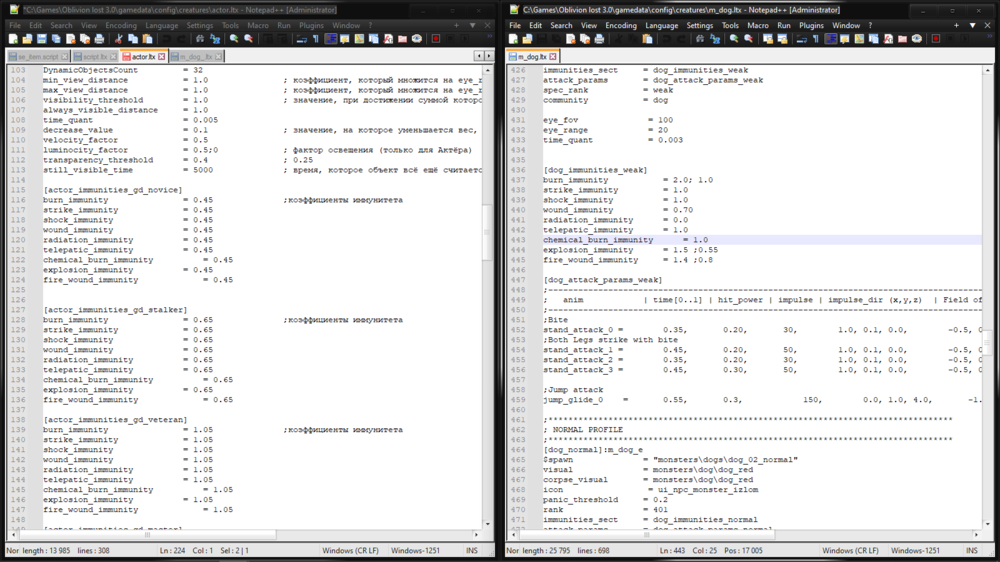The width and height of the screenshot is (1000, 562).
Task: Open Encoding menu in actor.ltx window
Action: pyautogui.click(x=121, y=25)
